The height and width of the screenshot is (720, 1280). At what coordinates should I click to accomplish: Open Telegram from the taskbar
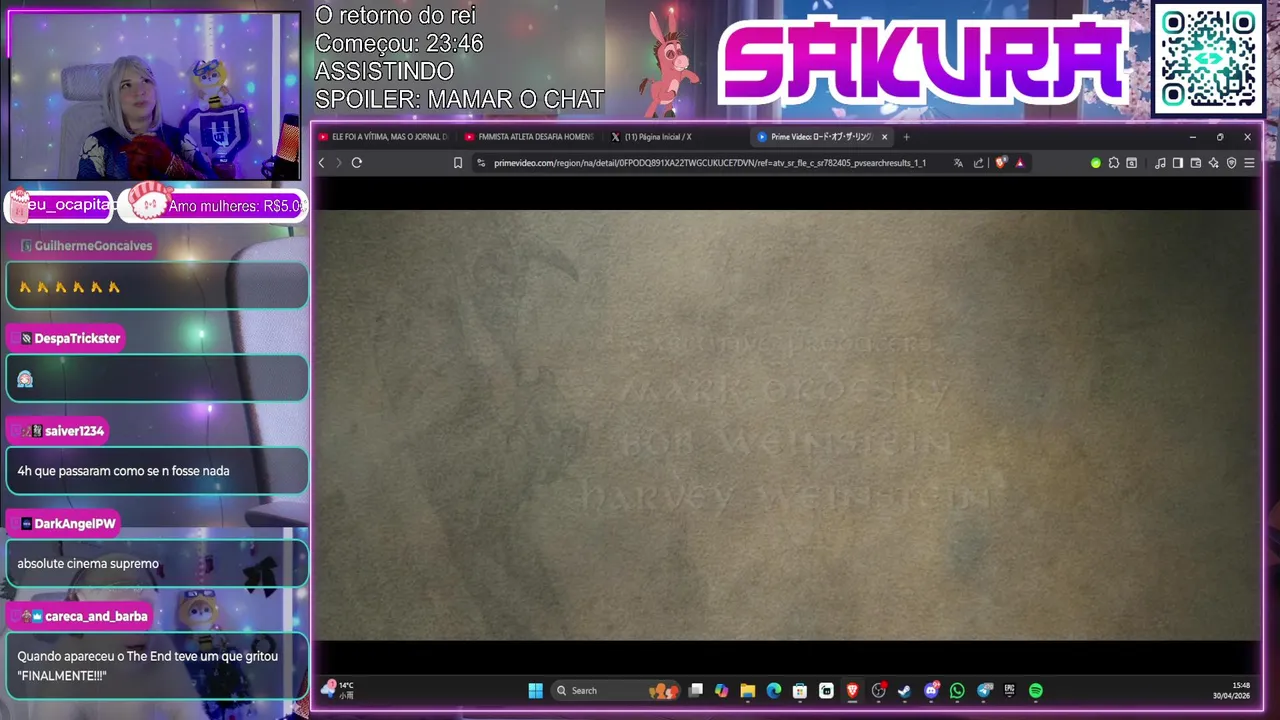[x=984, y=691]
